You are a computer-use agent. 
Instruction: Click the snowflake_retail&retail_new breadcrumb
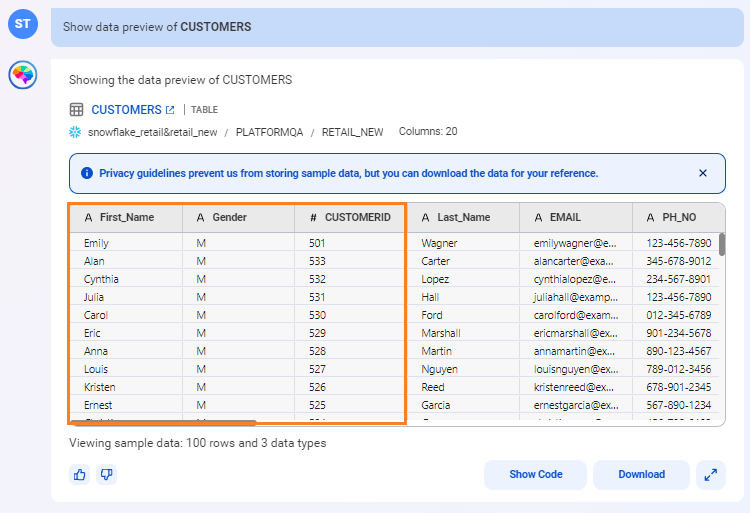pyautogui.click(x=153, y=132)
